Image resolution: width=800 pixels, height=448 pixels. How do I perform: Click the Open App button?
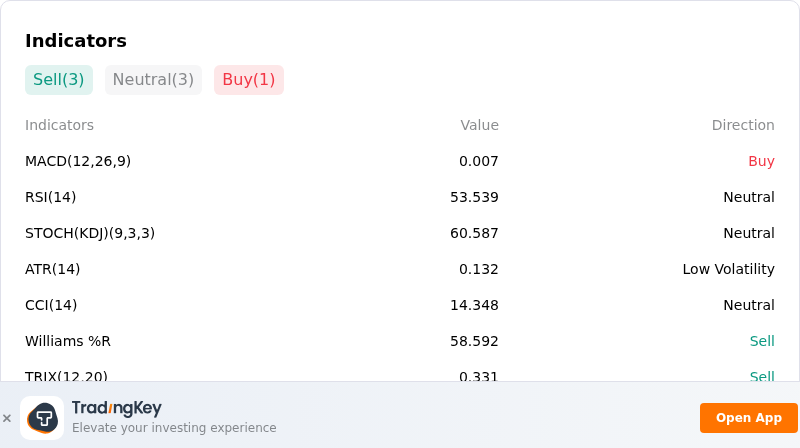coord(748,418)
